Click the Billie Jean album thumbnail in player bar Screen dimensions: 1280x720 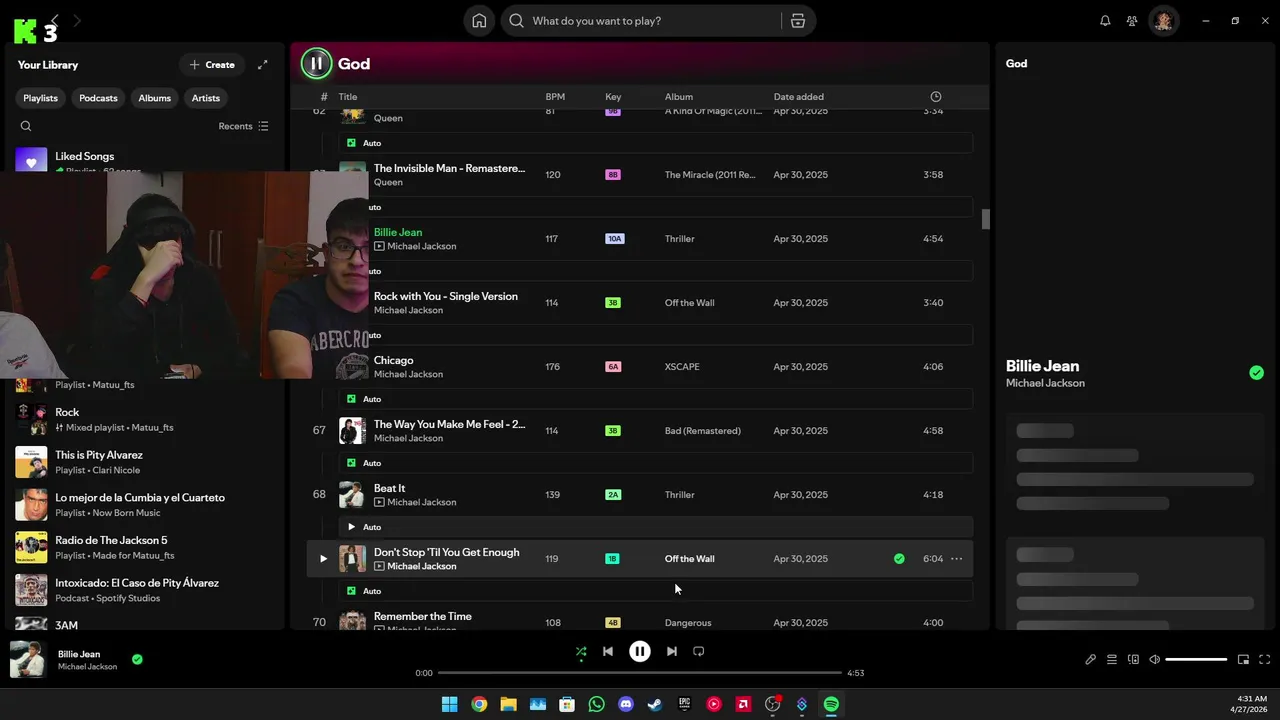[28, 660]
